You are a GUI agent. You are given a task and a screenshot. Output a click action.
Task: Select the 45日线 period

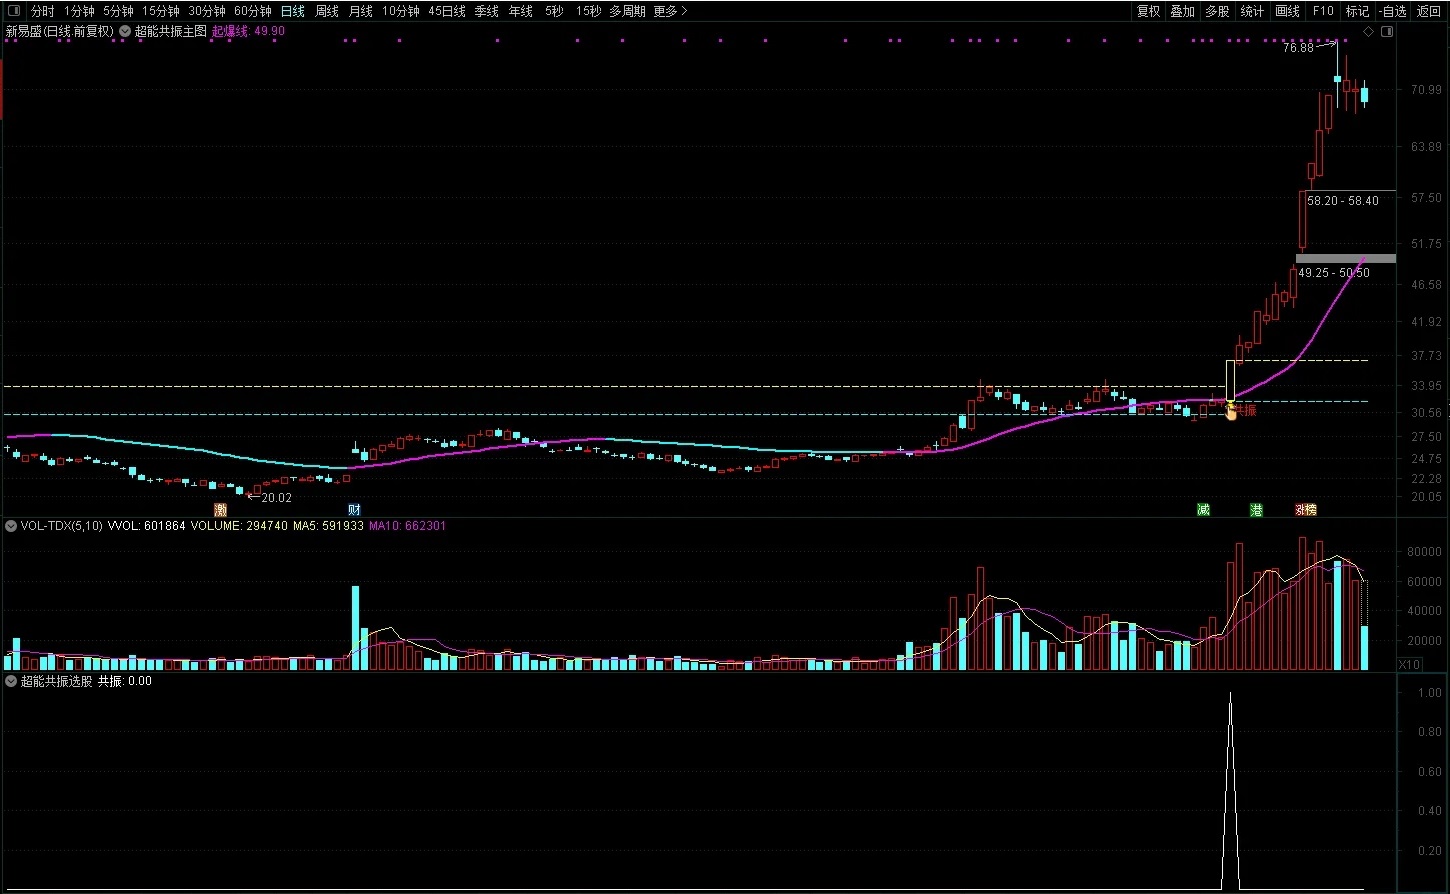447,11
